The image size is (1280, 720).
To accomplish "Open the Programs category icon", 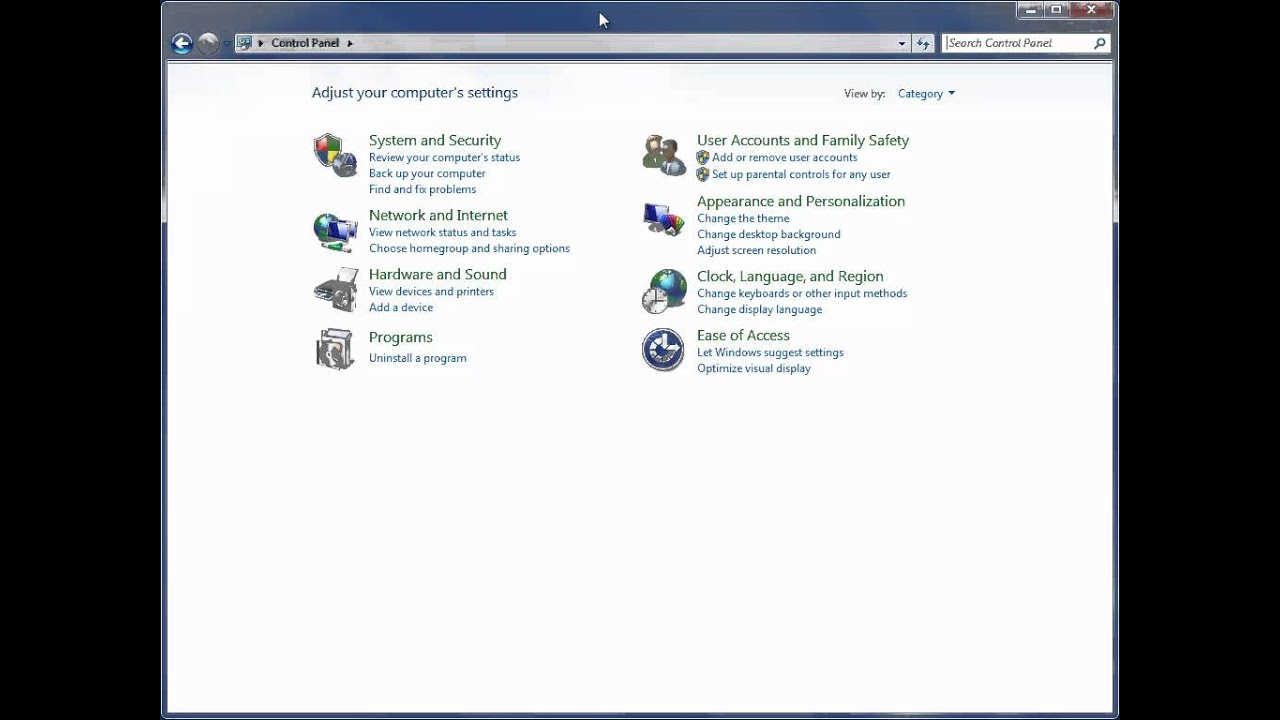I will tap(334, 349).
